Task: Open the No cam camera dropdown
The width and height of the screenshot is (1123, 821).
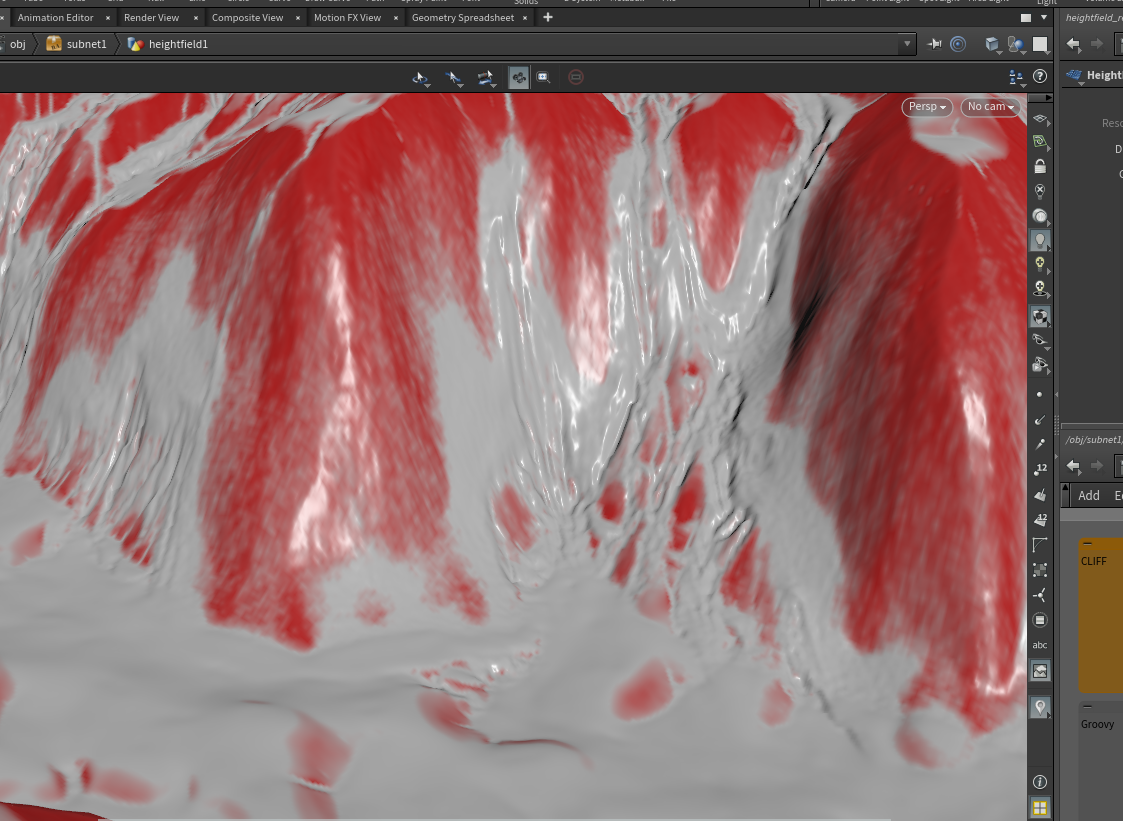Action: point(991,107)
